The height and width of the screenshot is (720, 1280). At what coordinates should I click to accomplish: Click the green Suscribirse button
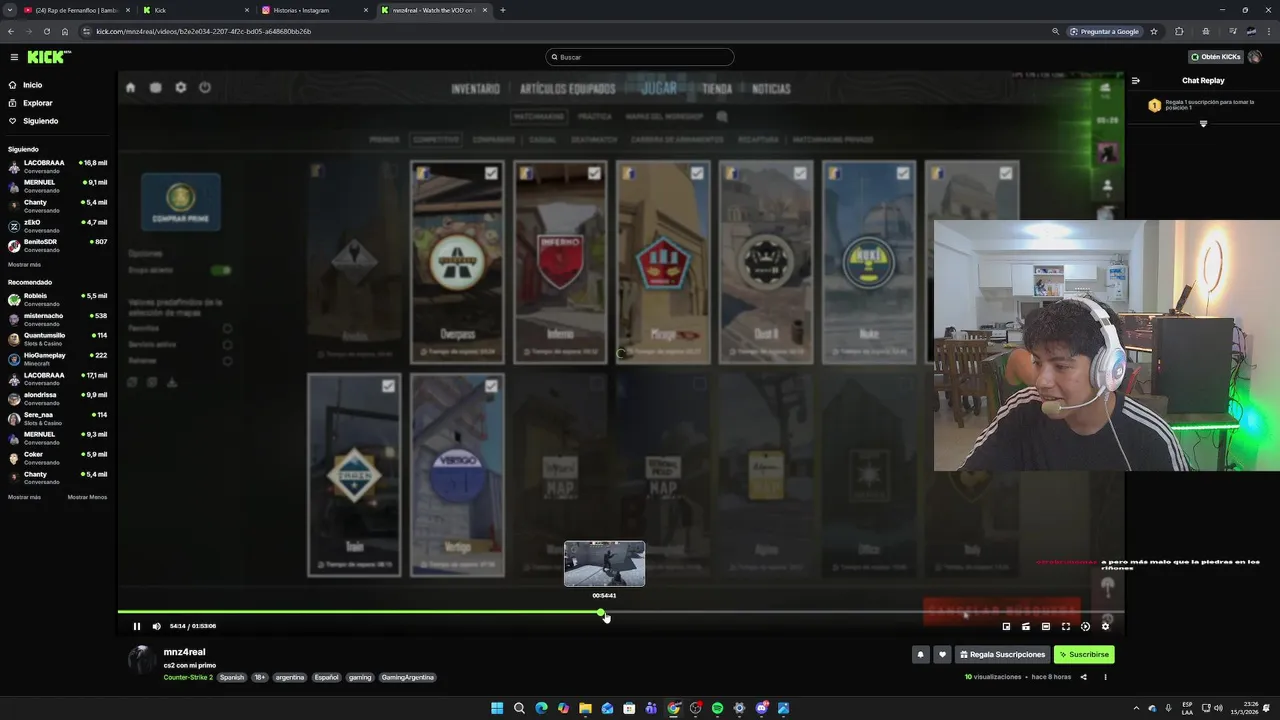pos(1084,655)
